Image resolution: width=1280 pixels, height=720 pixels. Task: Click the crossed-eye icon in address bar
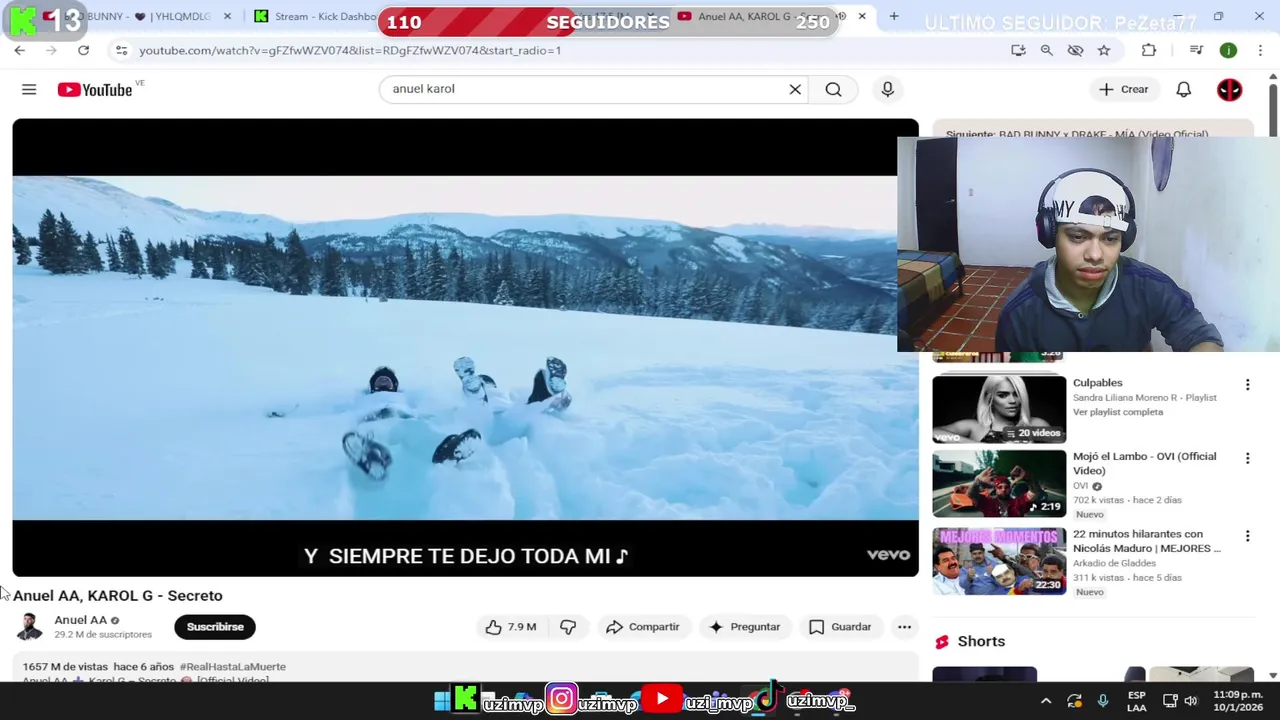click(1075, 50)
